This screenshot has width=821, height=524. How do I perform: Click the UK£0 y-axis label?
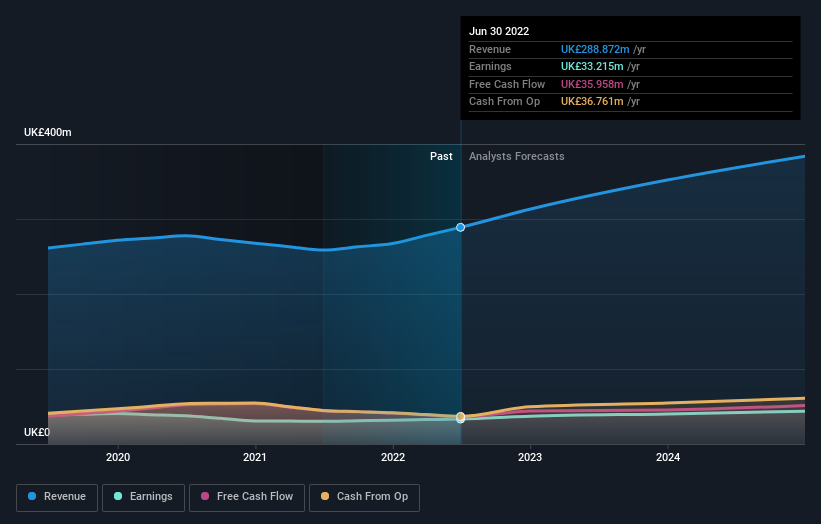click(x=37, y=432)
